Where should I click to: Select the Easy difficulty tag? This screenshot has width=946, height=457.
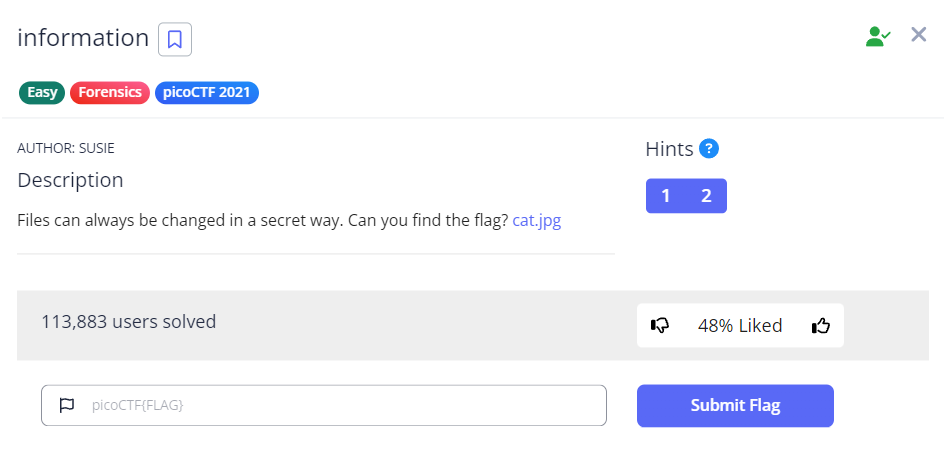coord(42,93)
